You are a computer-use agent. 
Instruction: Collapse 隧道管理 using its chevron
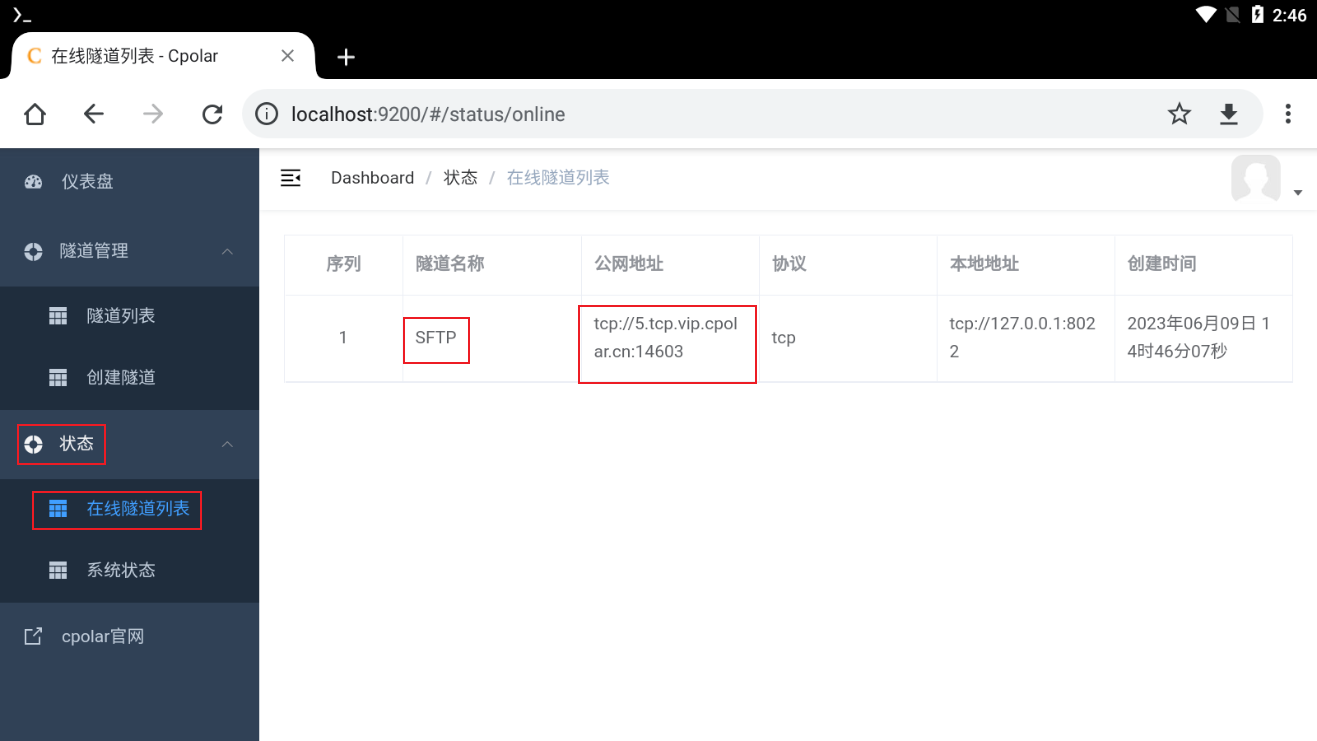pos(227,251)
